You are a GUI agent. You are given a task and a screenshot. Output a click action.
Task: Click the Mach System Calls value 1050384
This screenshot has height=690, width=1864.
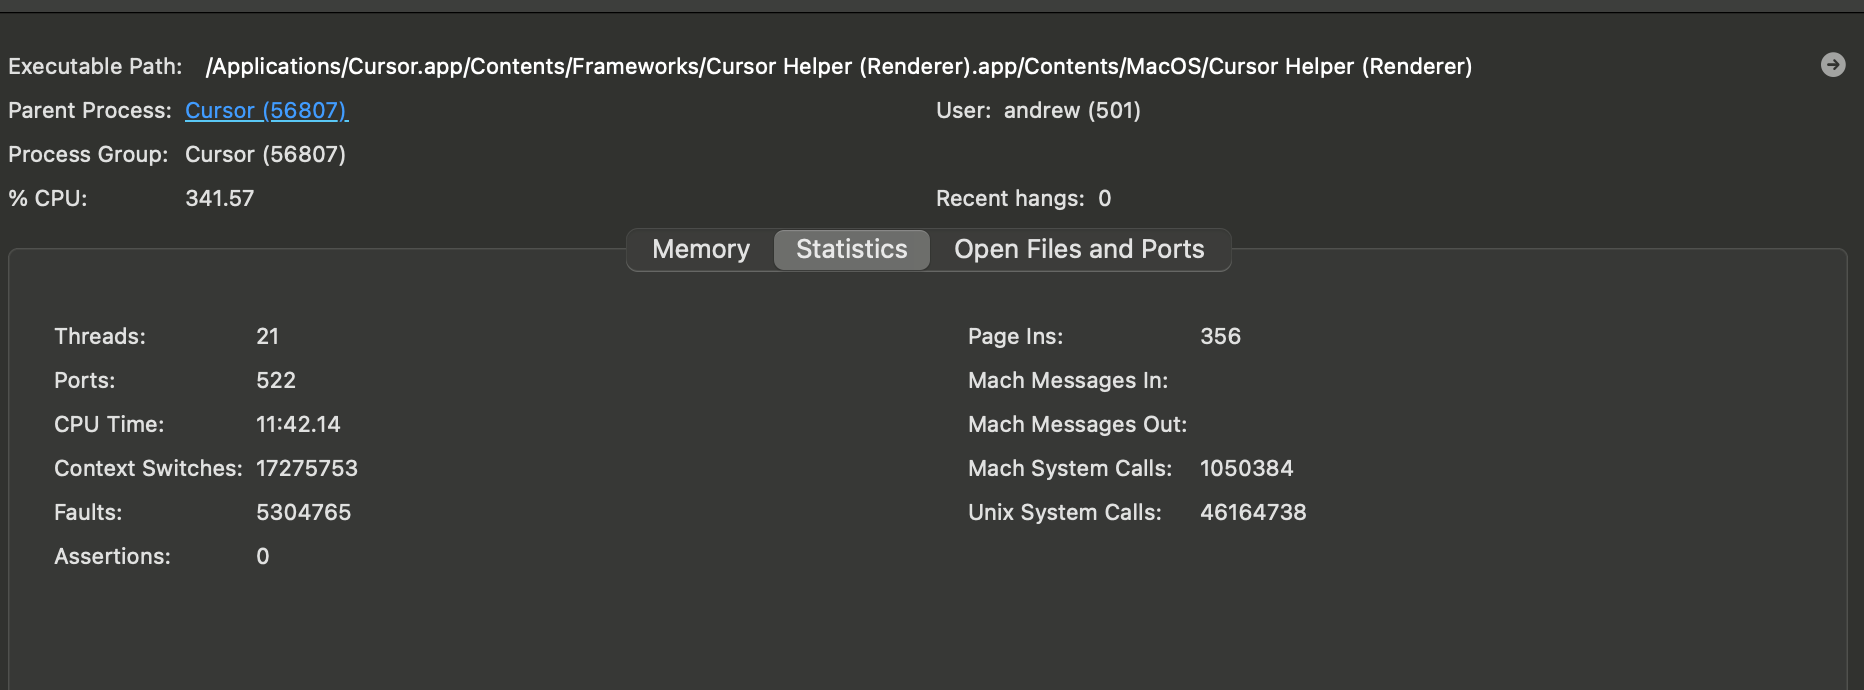[1246, 468]
